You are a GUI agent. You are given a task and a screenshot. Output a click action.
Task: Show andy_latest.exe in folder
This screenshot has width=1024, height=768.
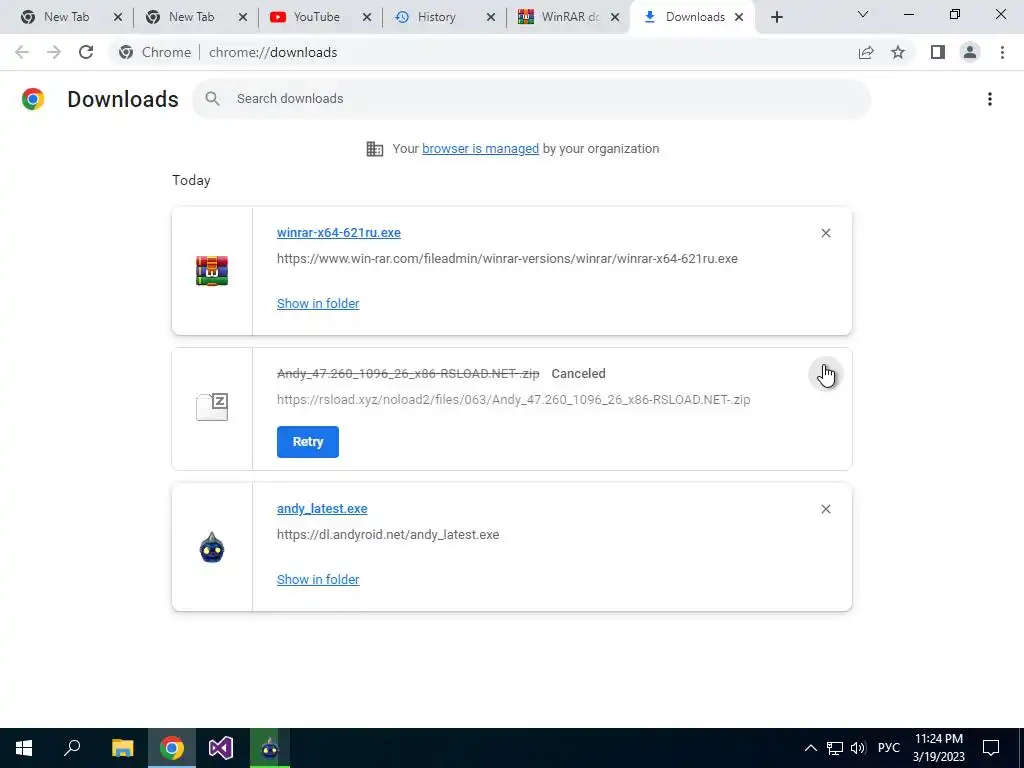318,580
